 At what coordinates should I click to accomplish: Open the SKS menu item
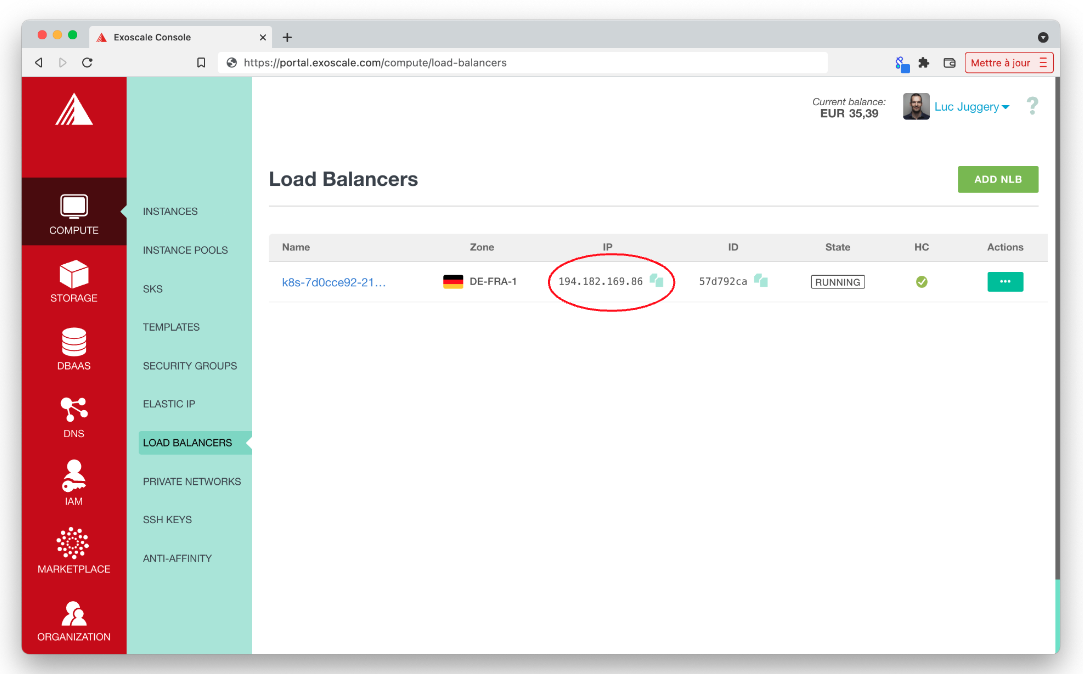(153, 289)
